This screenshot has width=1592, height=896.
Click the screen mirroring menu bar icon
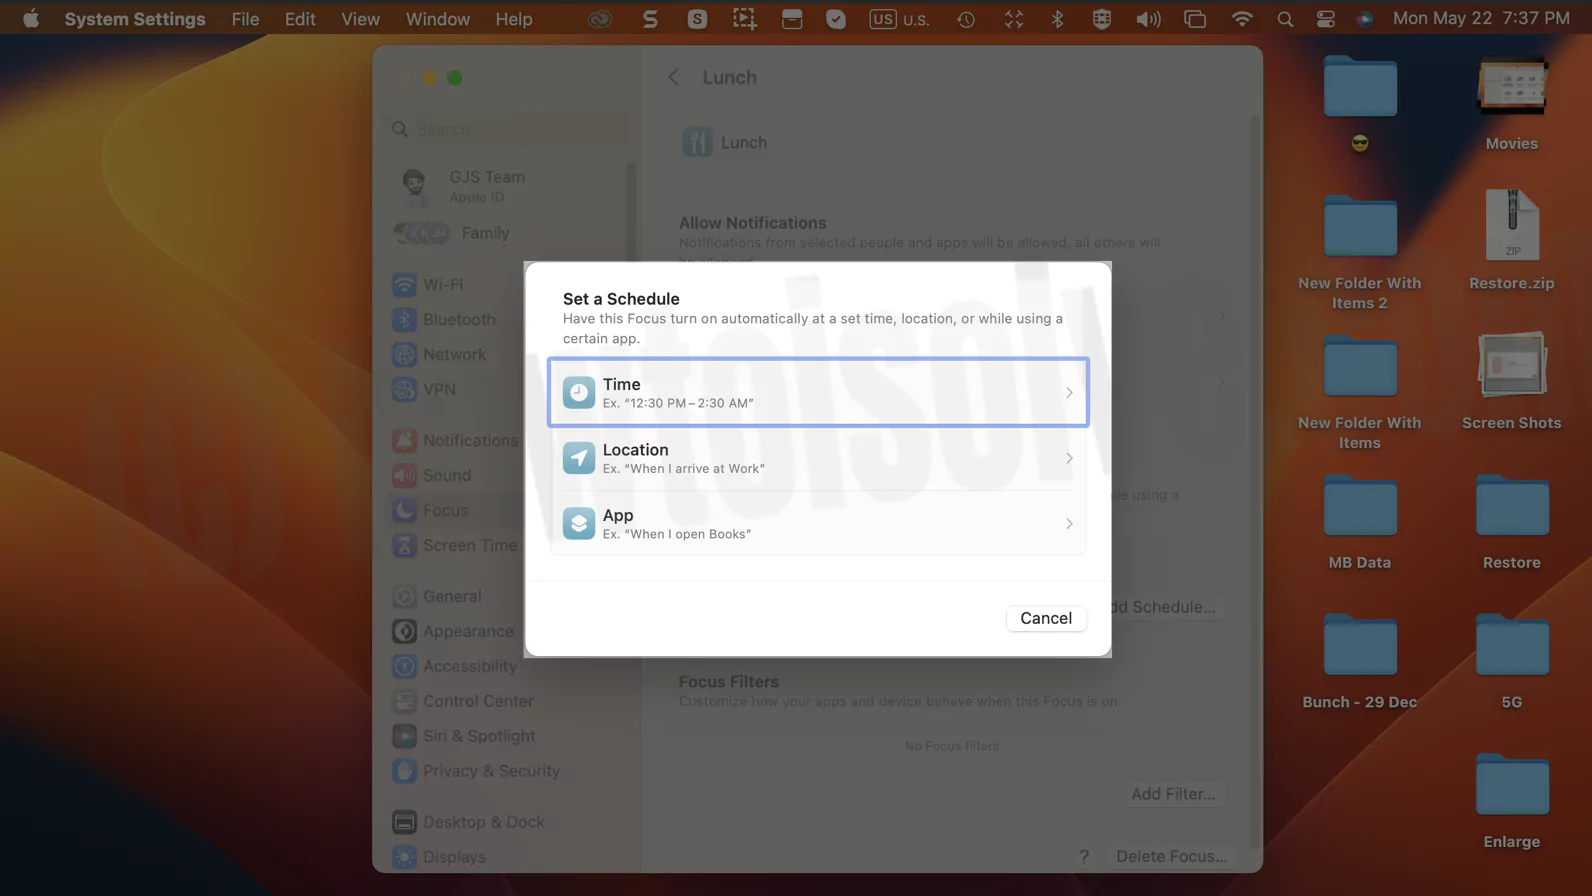tap(1195, 19)
